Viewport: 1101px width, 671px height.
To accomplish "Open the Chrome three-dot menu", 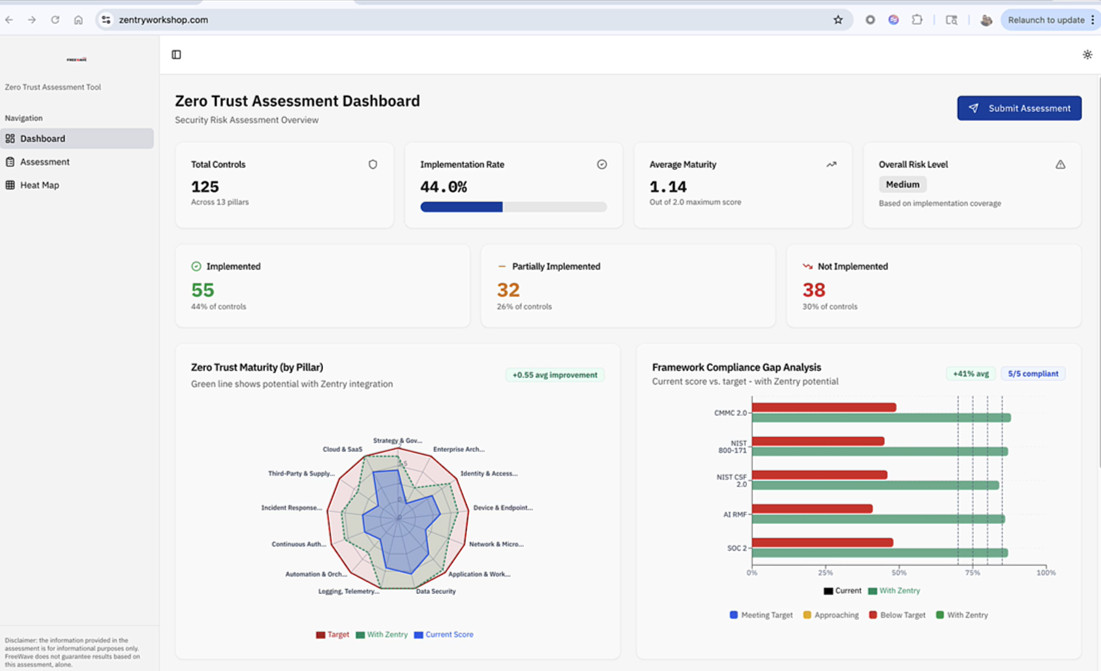I will (x=1092, y=20).
